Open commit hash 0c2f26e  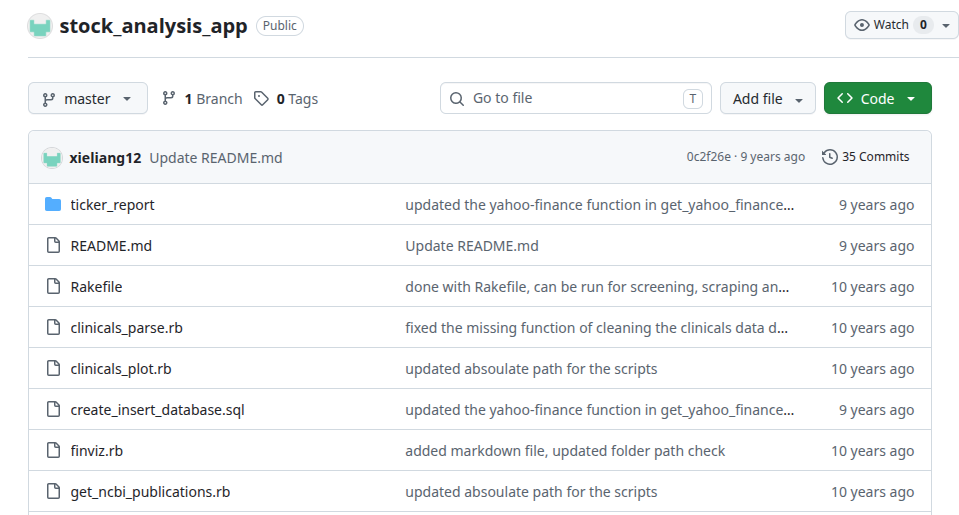click(x=708, y=157)
